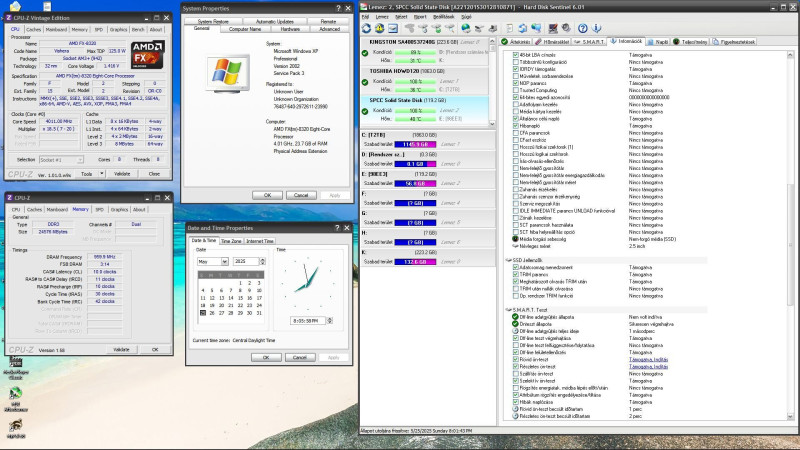Click Close button in CPU-Z Vintage Edition
The height and width of the screenshot is (450, 800).
154,173
